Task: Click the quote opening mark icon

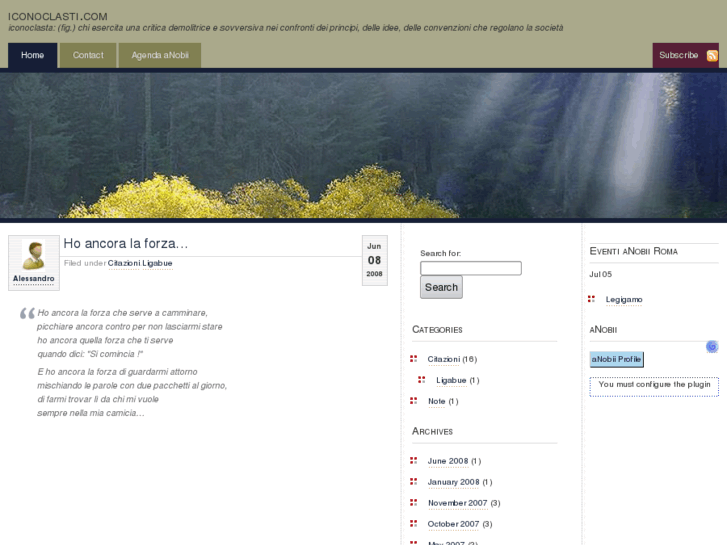Action: click(27, 314)
